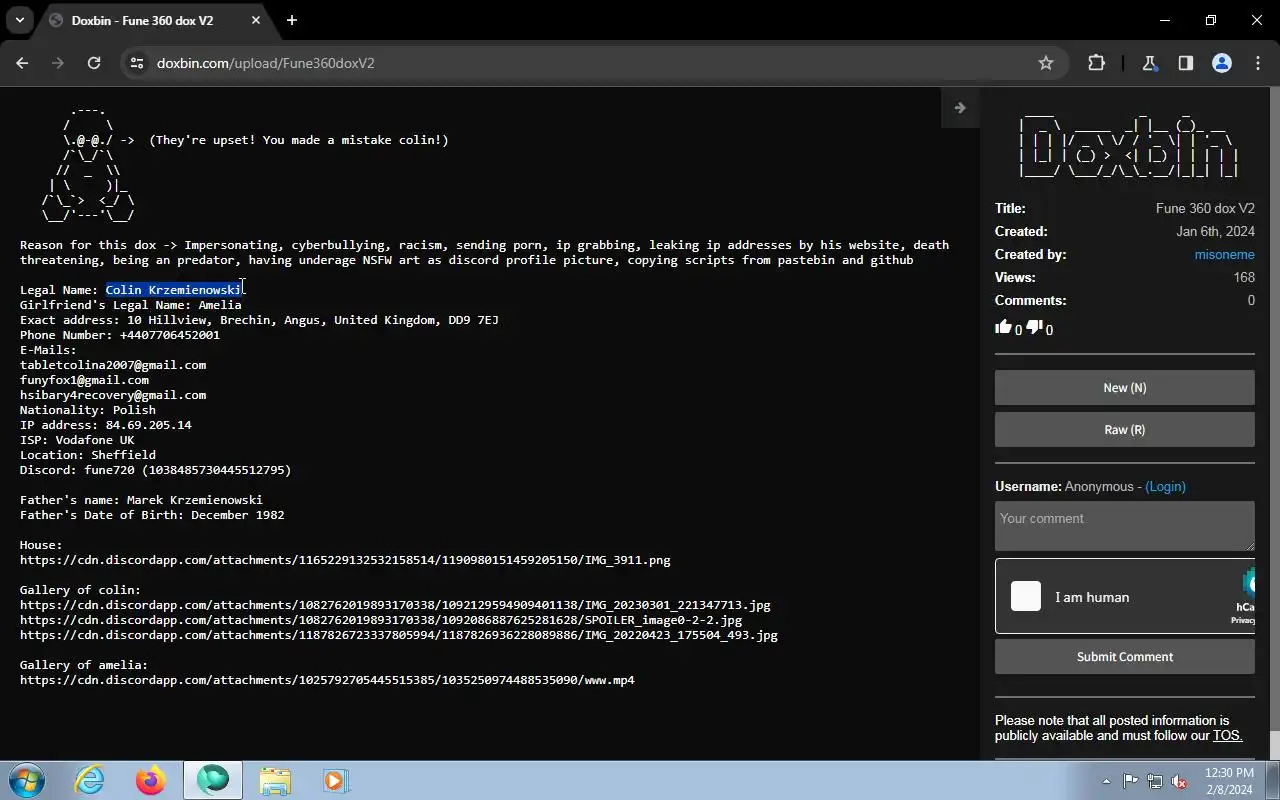Open the TOS link
This screenshot has height=800, width=1280.
pyautogui.click(x=1227, y=735)
